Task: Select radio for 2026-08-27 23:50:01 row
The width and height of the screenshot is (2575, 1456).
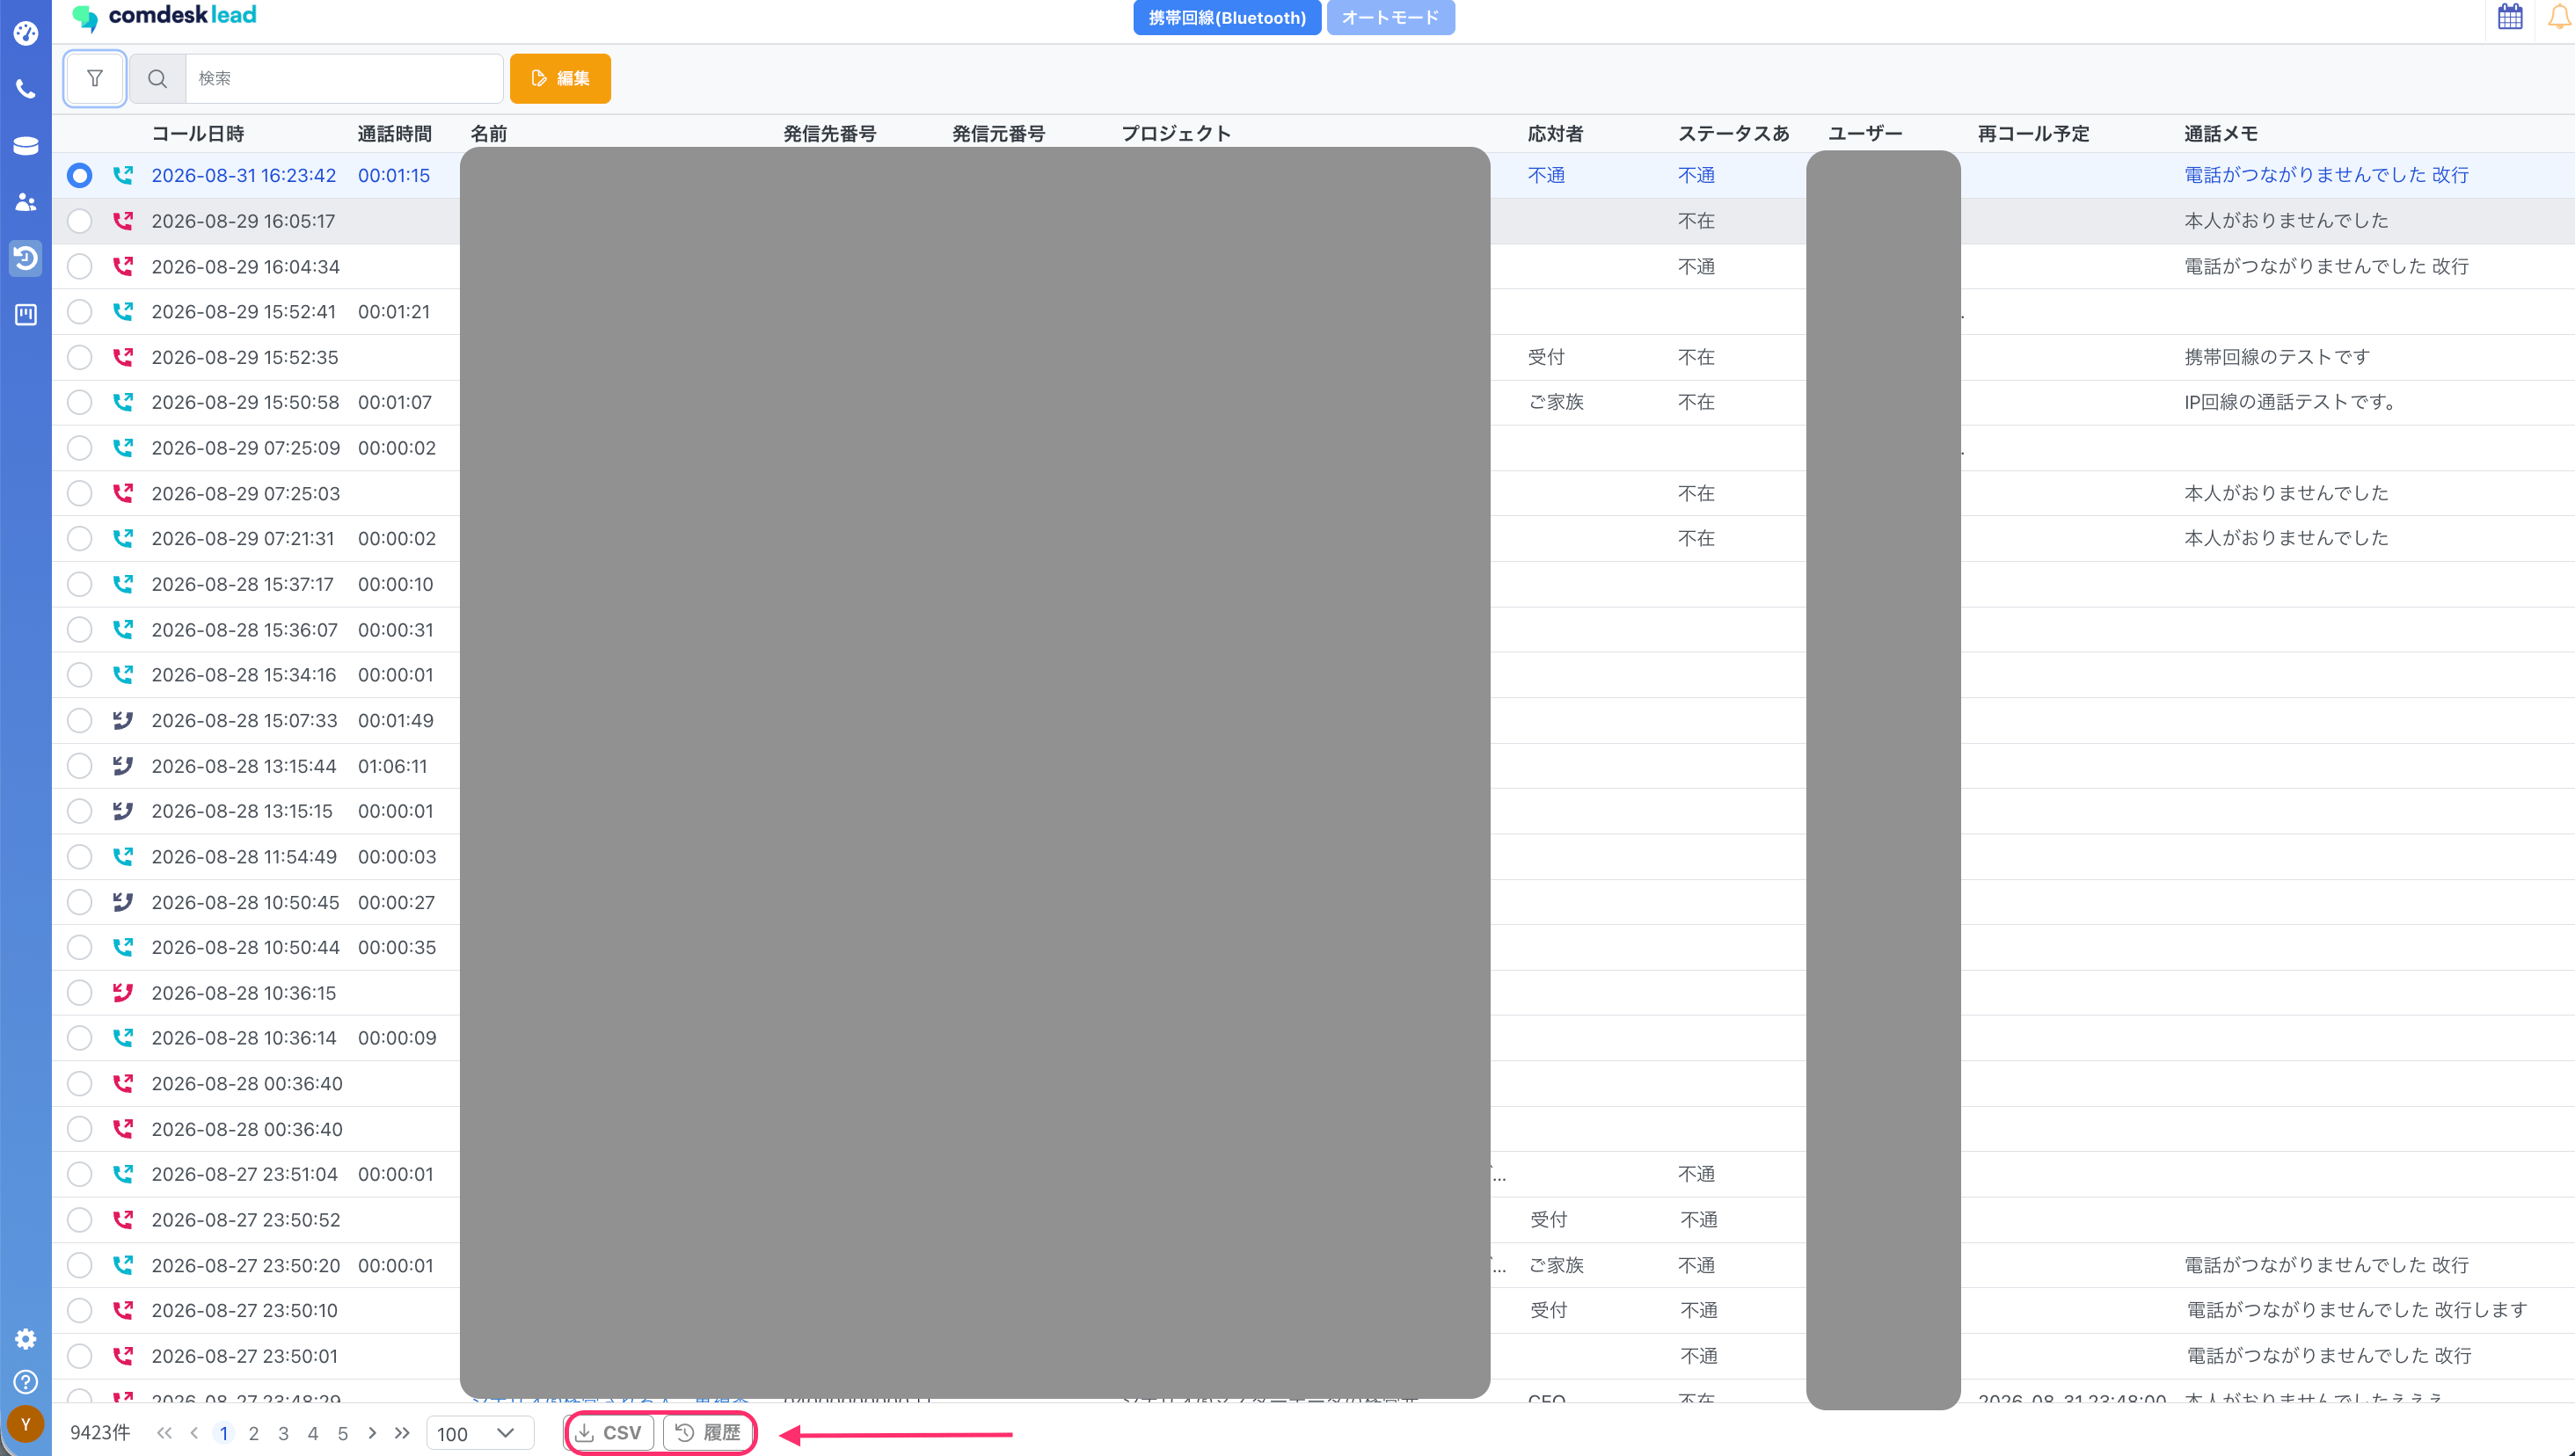Action: 80,1356
